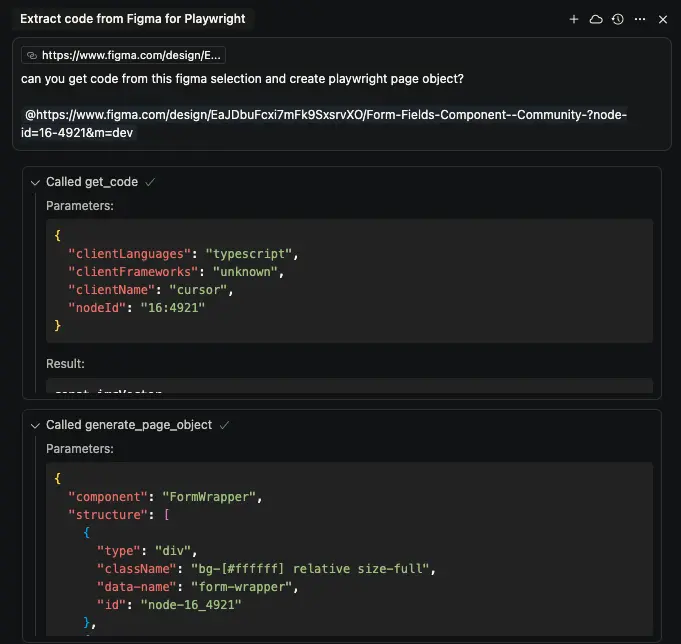
Task: Click the "FormWrapper" value
Action: [x=209, y=497]
